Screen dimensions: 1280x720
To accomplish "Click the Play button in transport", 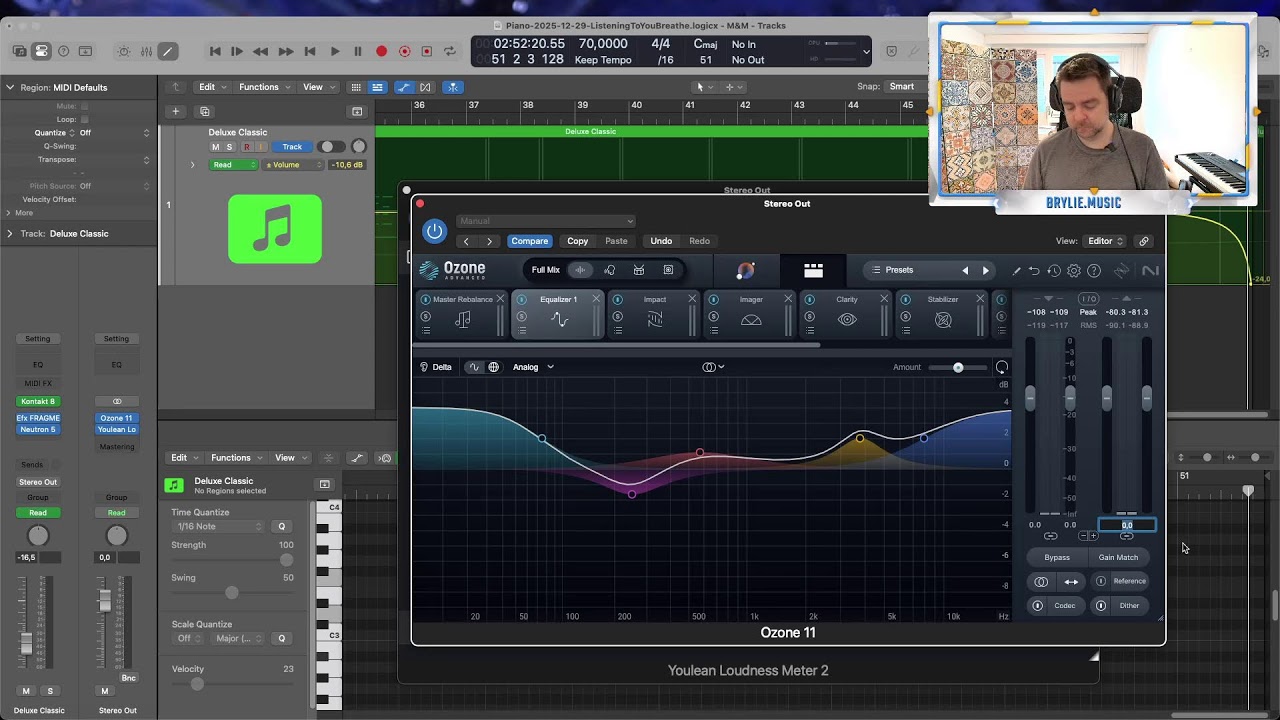I will 334,51.
